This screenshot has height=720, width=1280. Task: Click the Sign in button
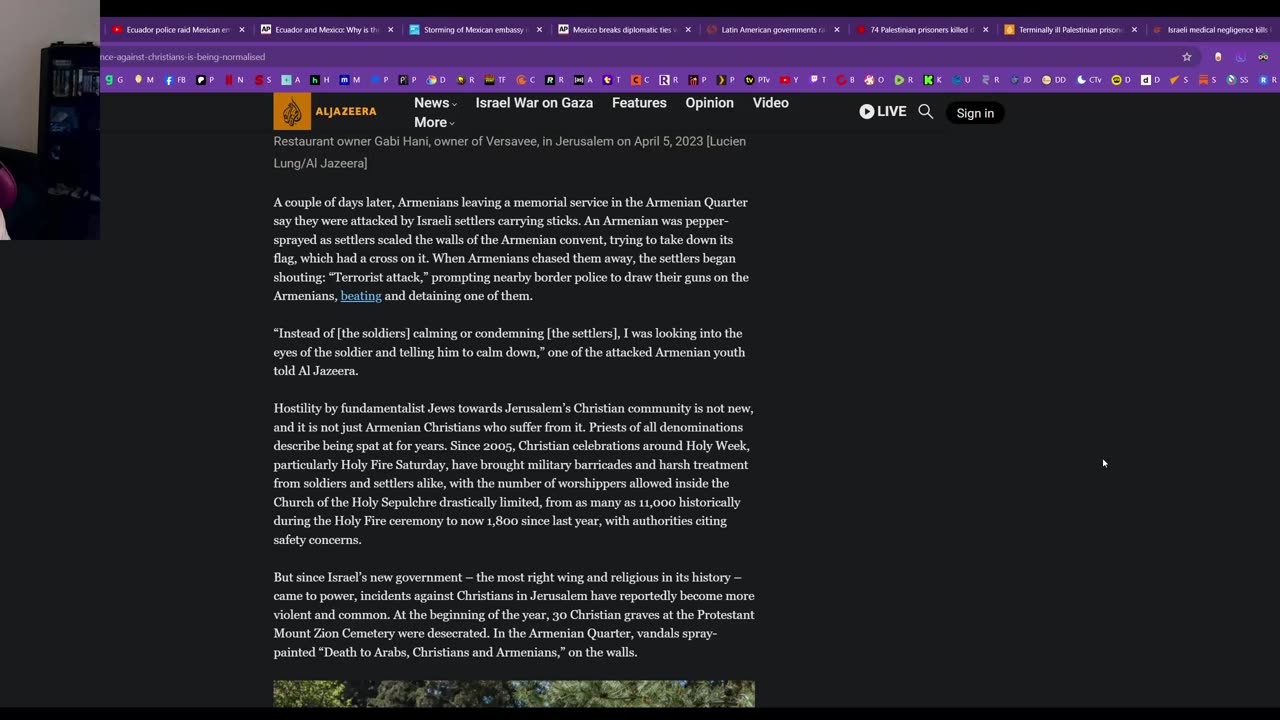[x=975, y=113]
